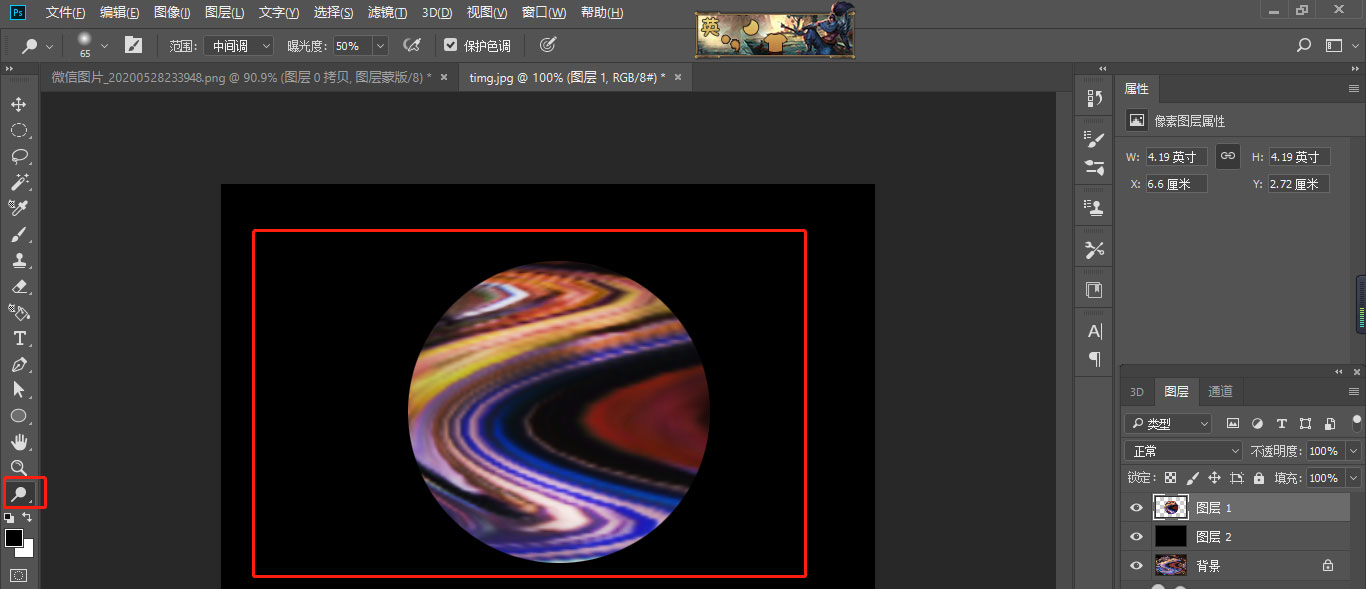This screenshot has width=1366, height=589.
Task: Open the 文件 (File) menu
Action: [x=65, y=12]
